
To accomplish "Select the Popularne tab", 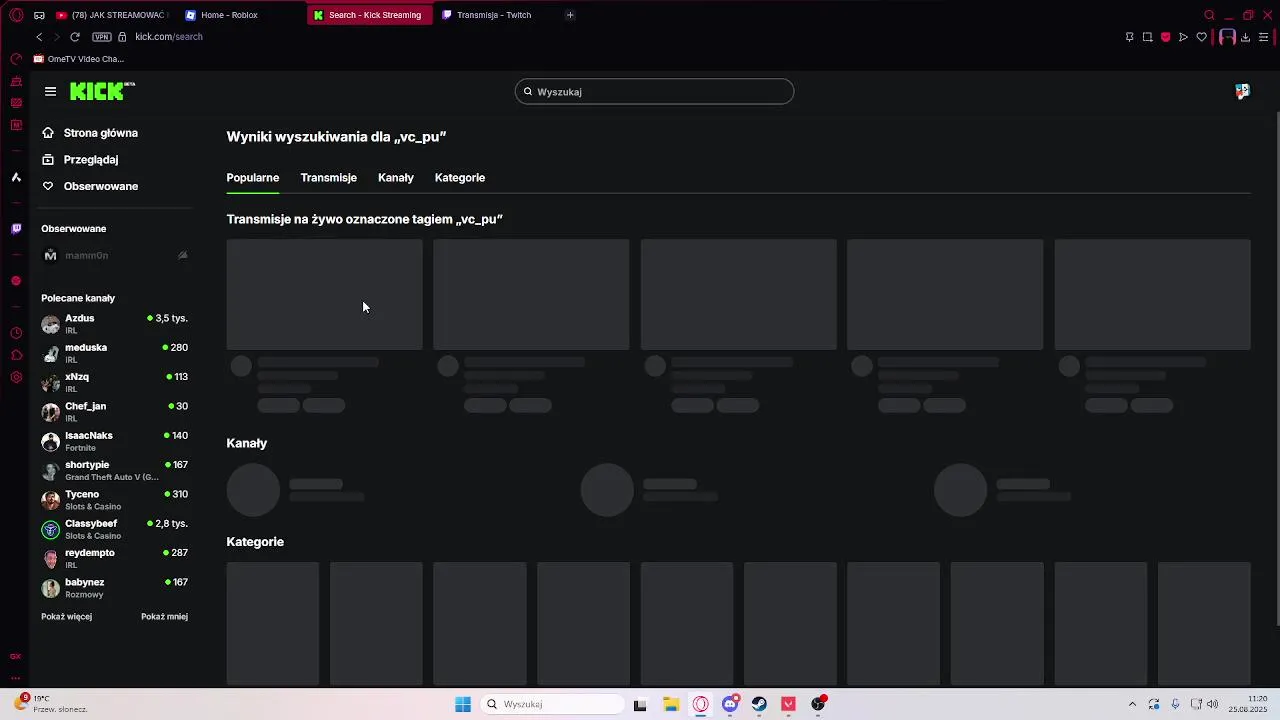I will (253, 178).
